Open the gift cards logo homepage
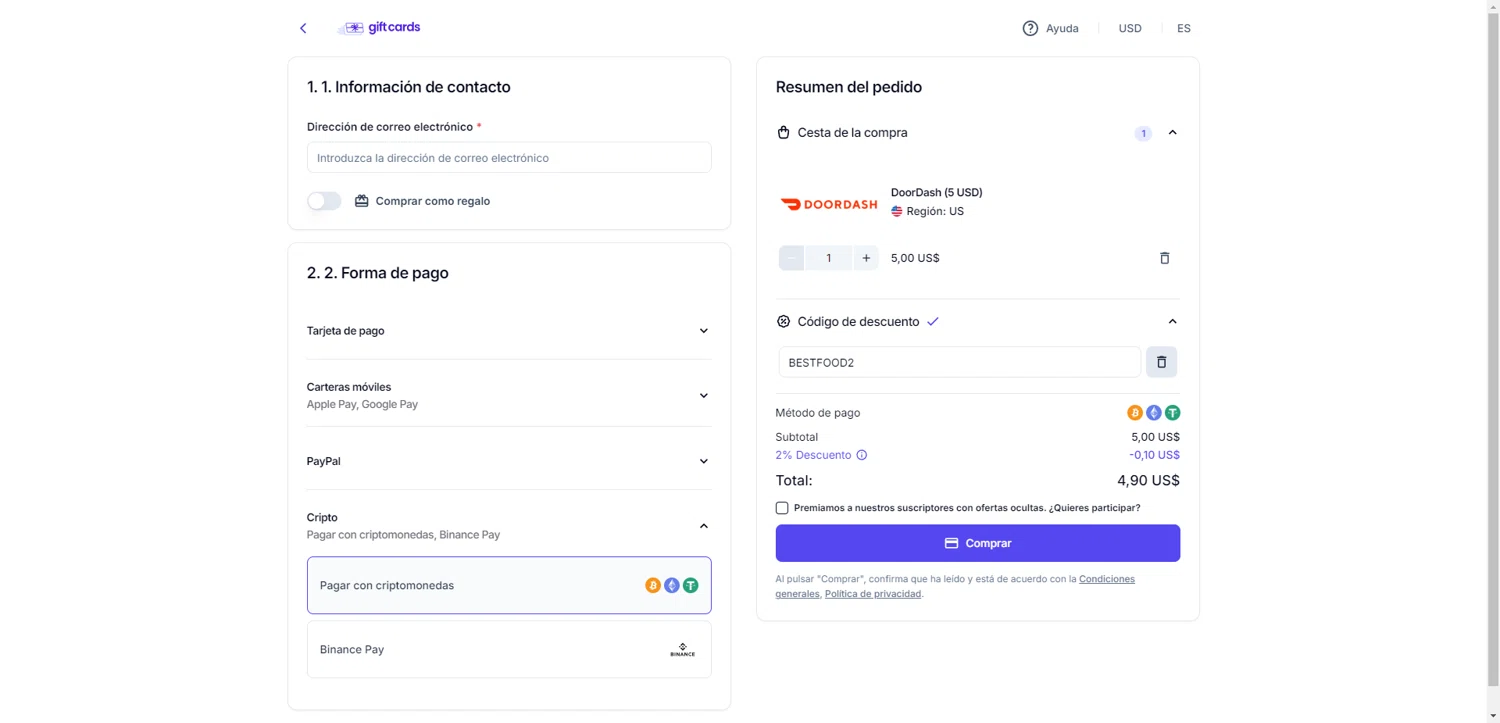The image size is (1500, 723). (x=379, y=28)
